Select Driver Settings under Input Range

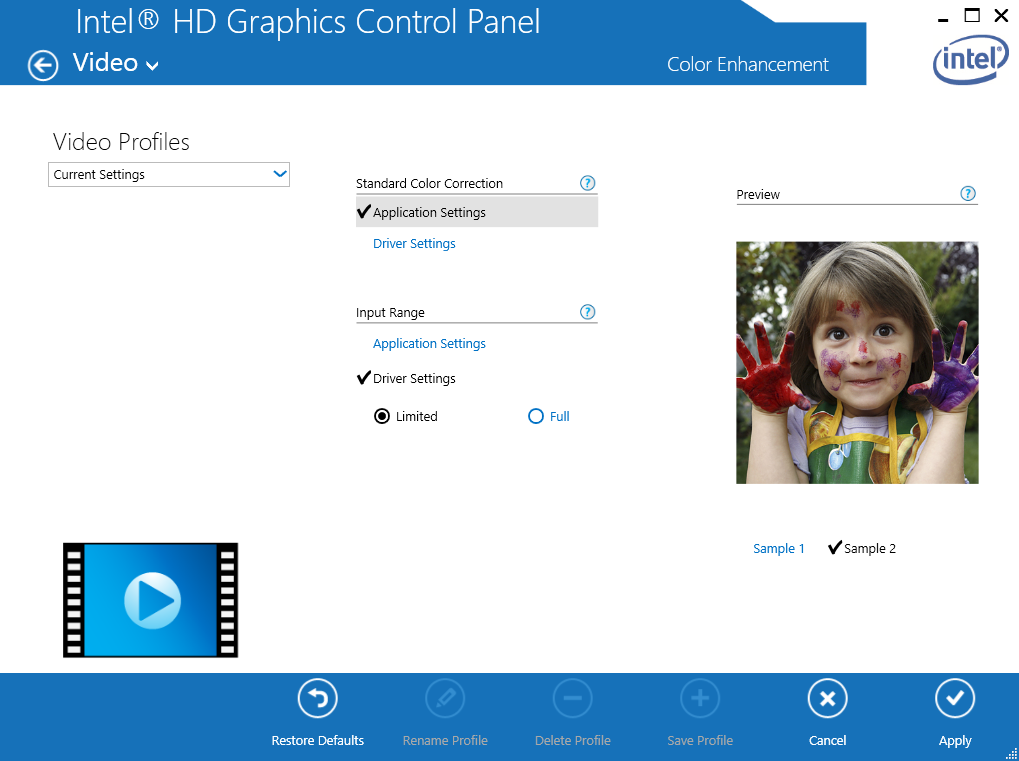414,378
